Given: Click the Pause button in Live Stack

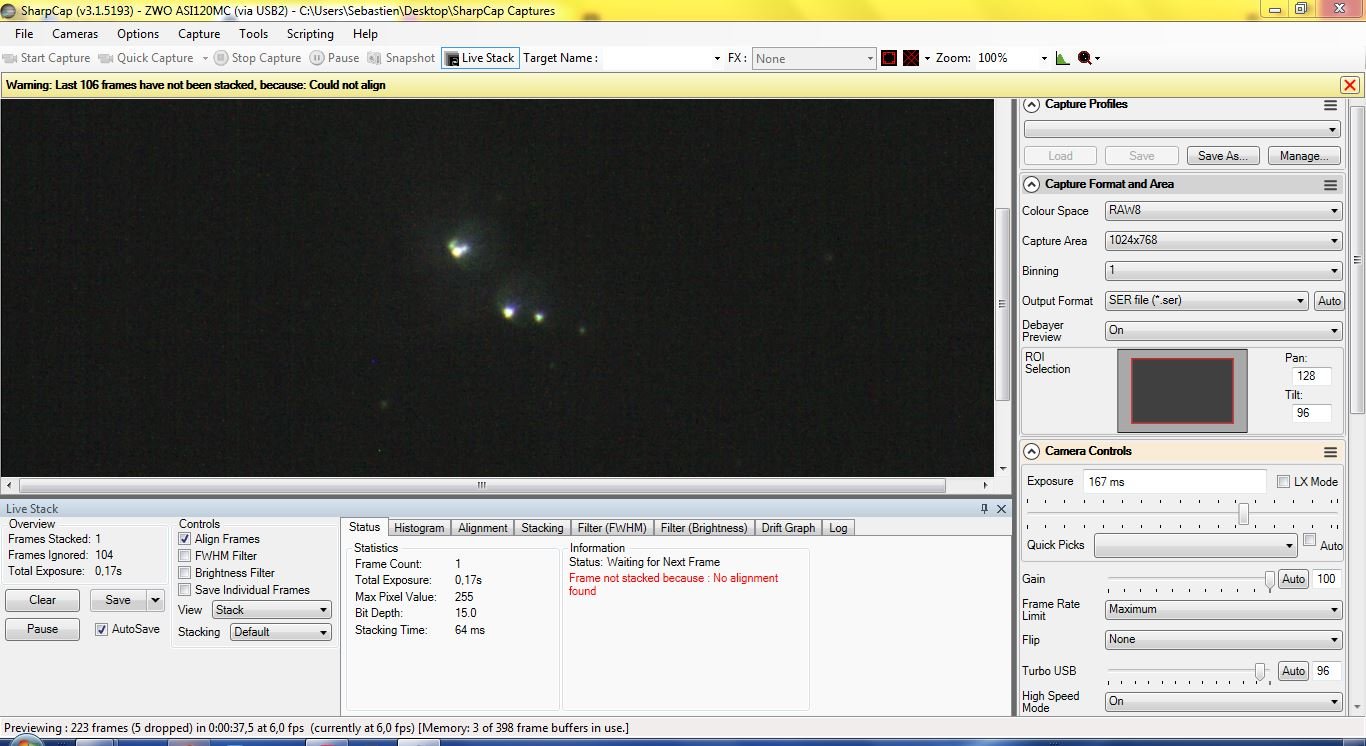Looking at the screenshot, I should pos(42,629).
